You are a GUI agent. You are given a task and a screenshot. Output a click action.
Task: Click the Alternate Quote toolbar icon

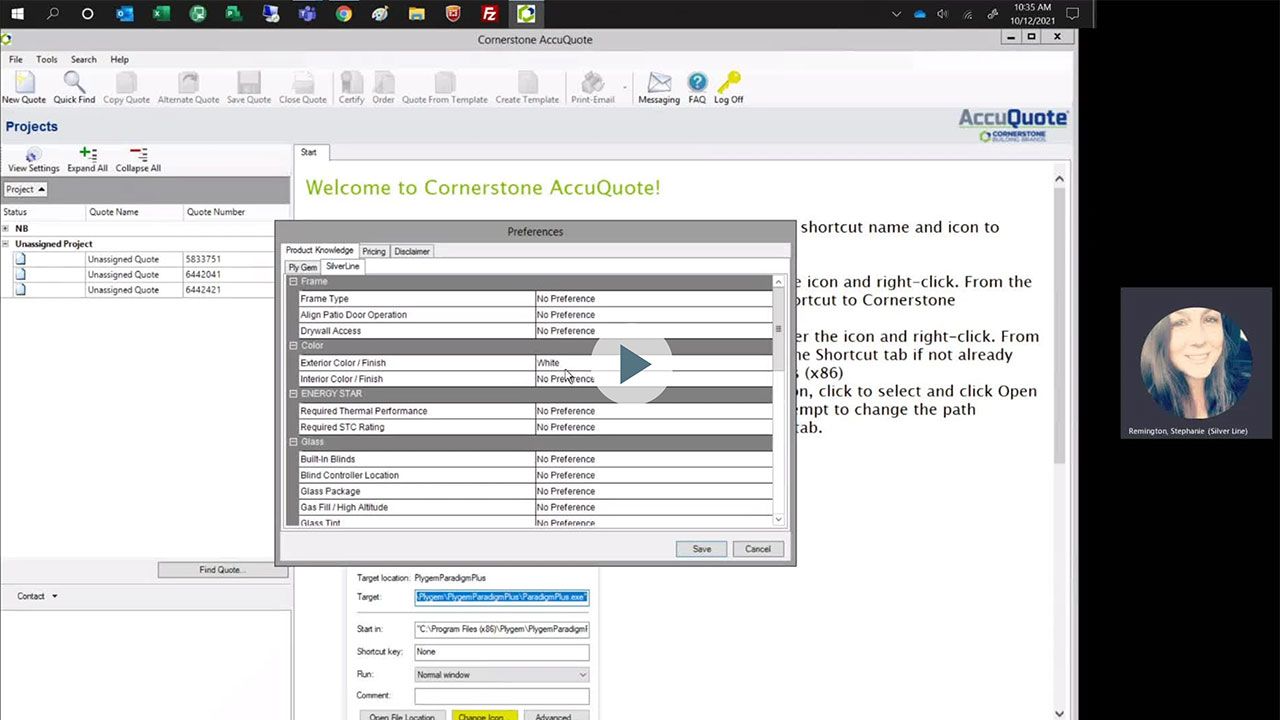coord(188,87)
